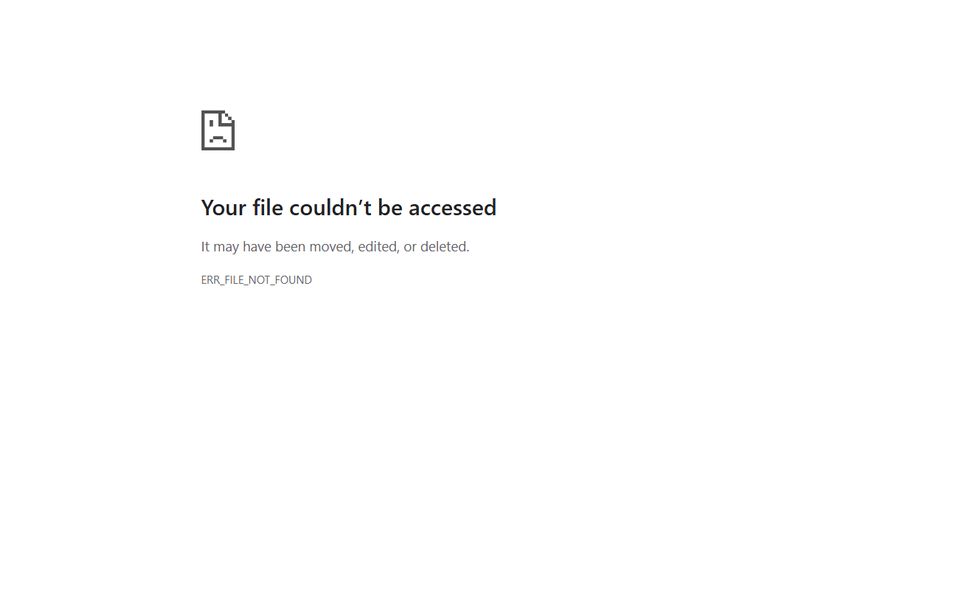This screenshot has height=600, width=955.
Task: Click the word "moved," in the description
Action: (331, 247)
